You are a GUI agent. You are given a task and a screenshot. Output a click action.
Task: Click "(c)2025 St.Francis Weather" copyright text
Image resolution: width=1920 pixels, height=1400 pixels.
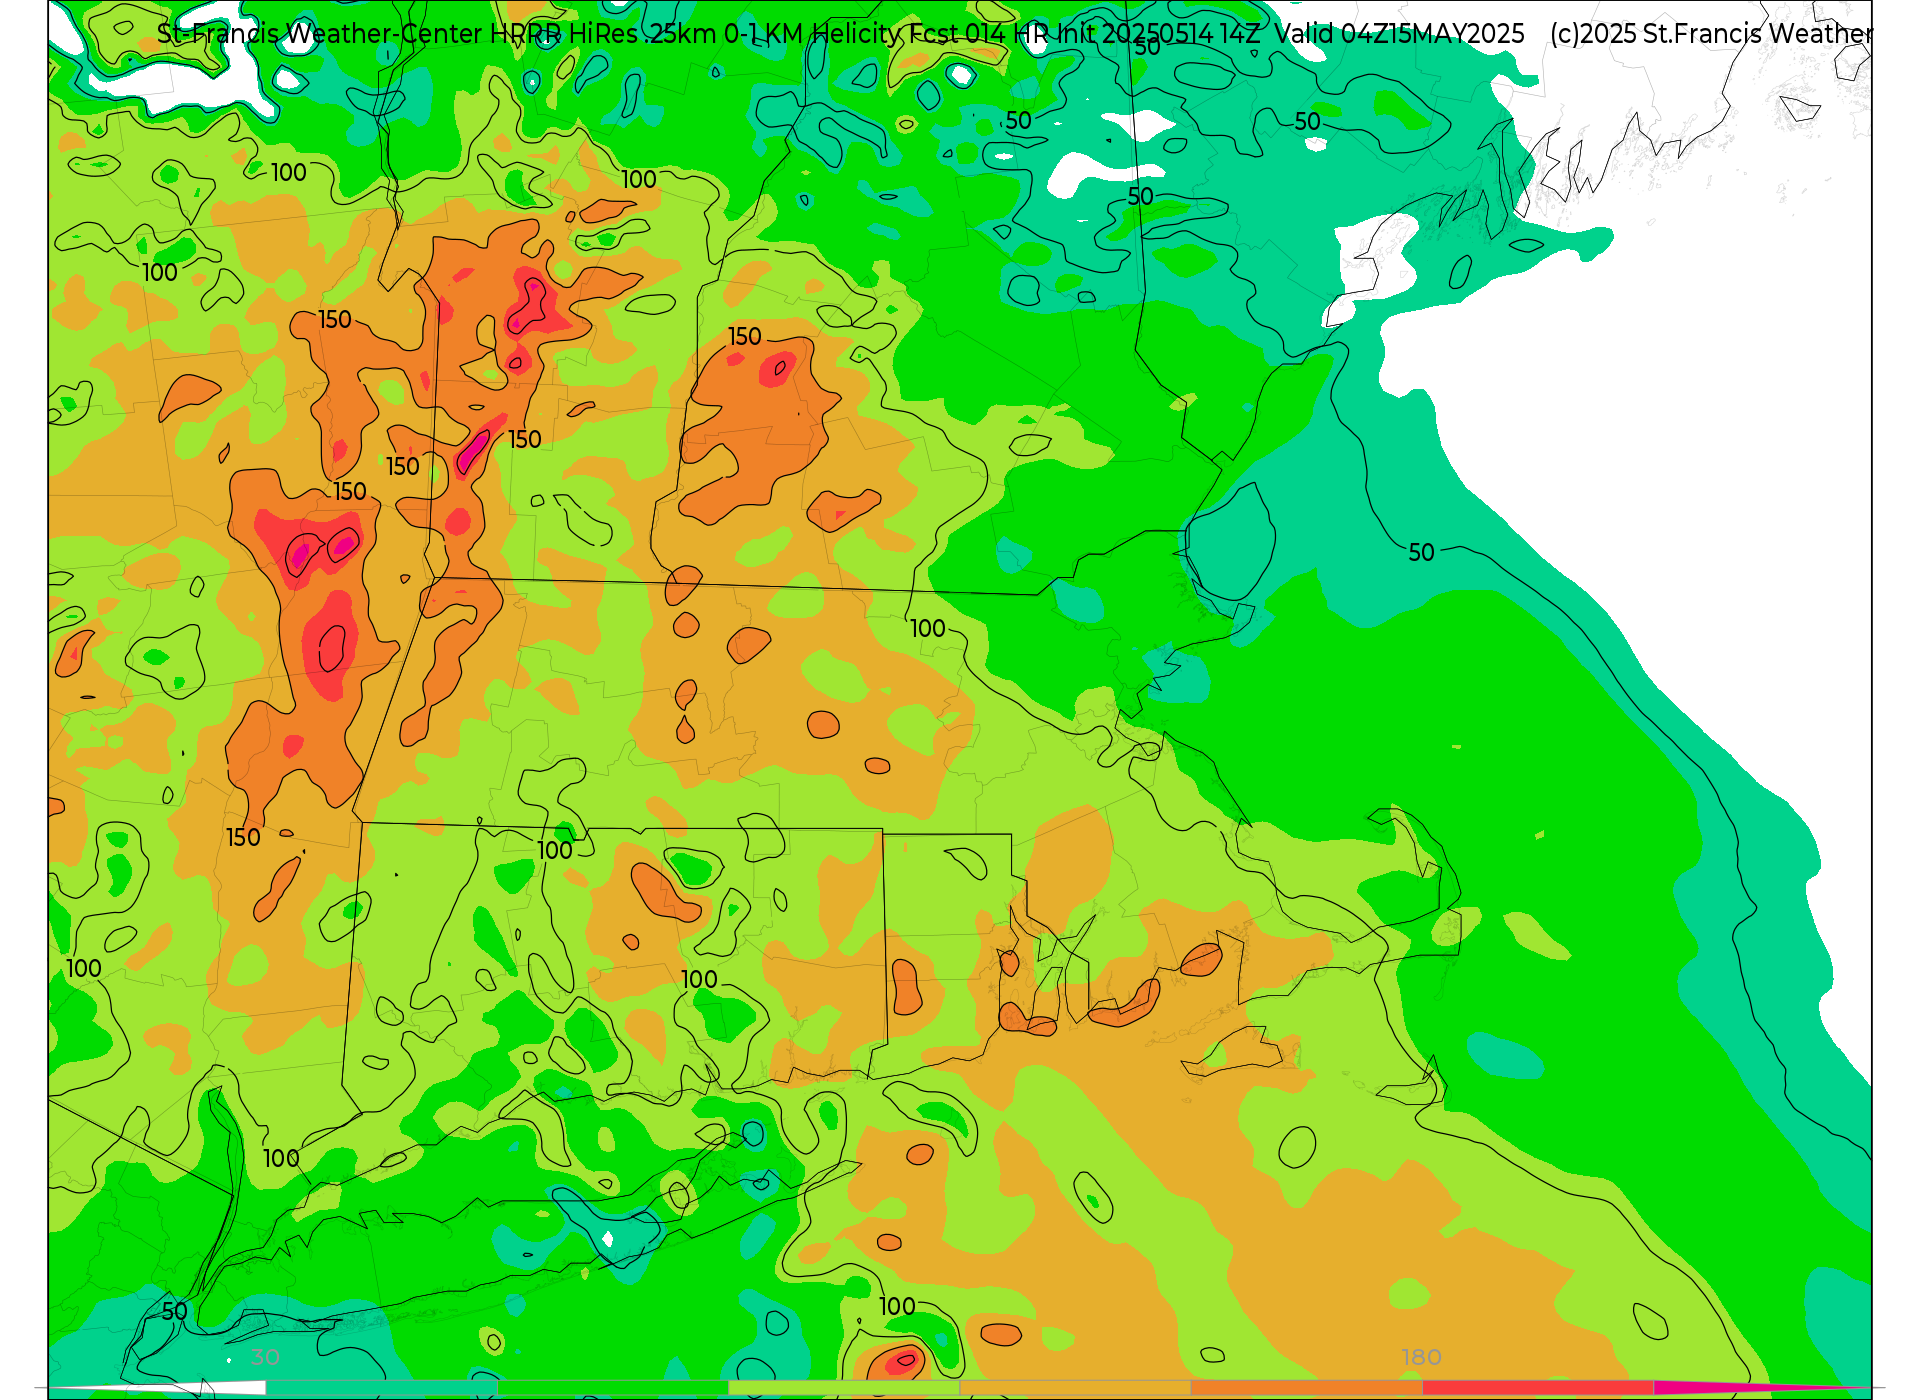pos(1710,34)
